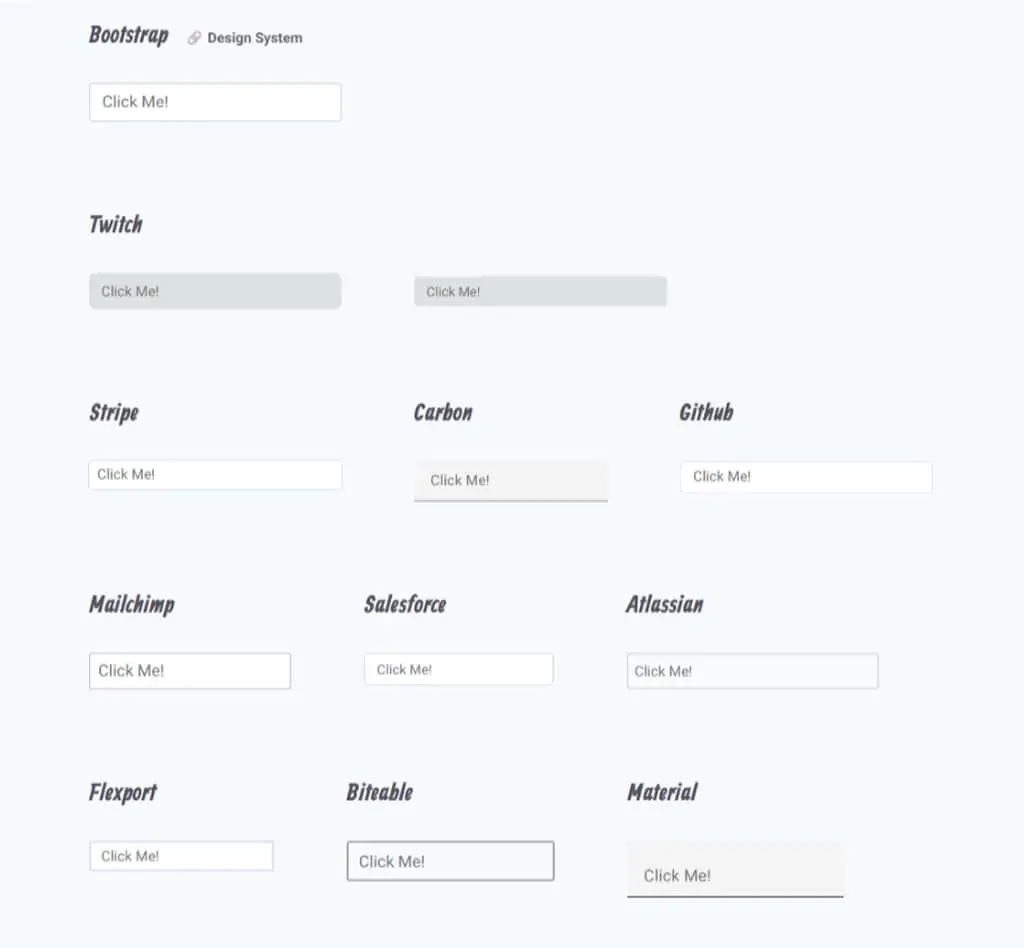The height and width of the screenshot is (948, 1024).
Task: Click the Biteable bordered input
Action: tap(451, 861)
